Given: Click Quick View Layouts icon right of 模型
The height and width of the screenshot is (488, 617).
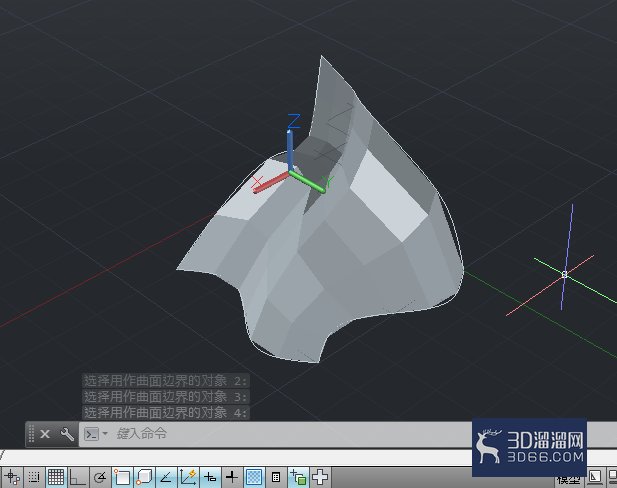Looking at the screenshot, I should tap(595, 478).
